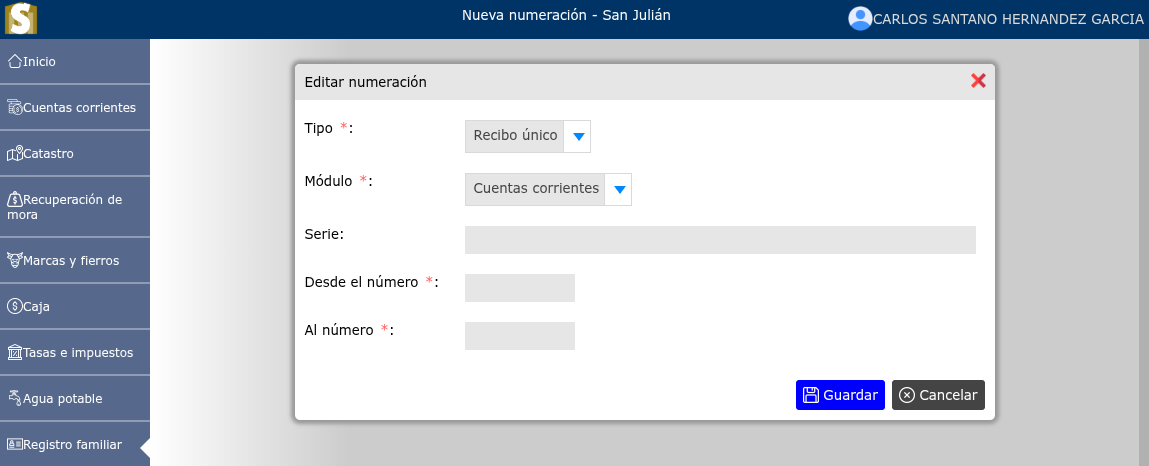Open Recuperación de mora menu item
The image size is (1149, 466).
pyautogui.click(x=75, y=207)
